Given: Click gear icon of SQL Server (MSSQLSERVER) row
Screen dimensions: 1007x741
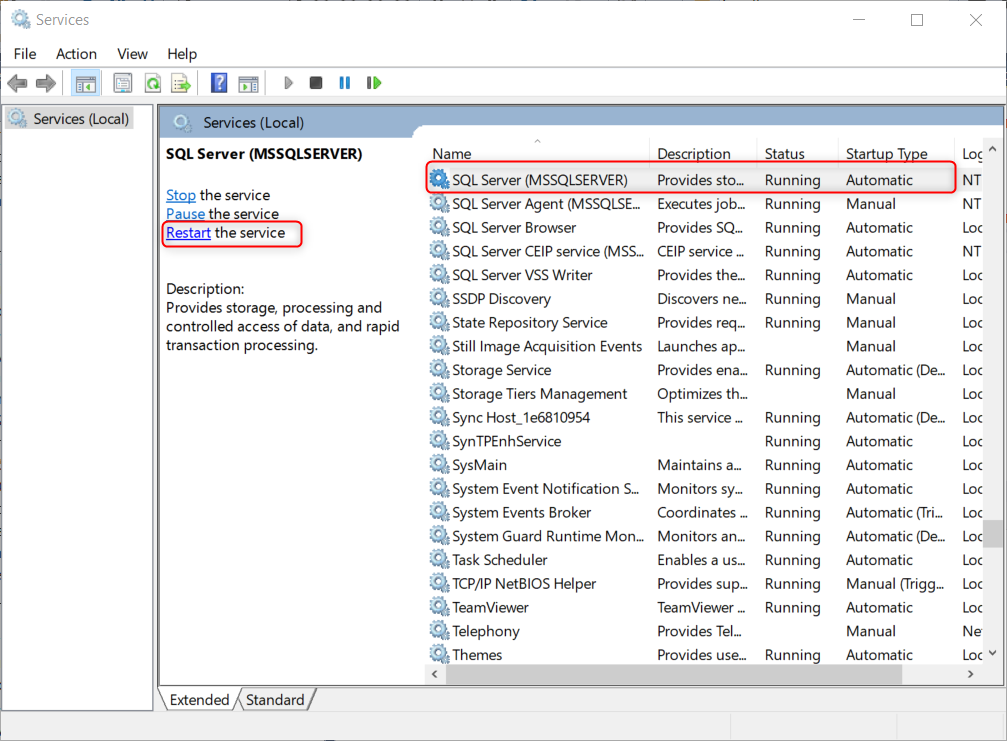Looking at the screenshot, I should pyautogui.click(x=439, y=180).
